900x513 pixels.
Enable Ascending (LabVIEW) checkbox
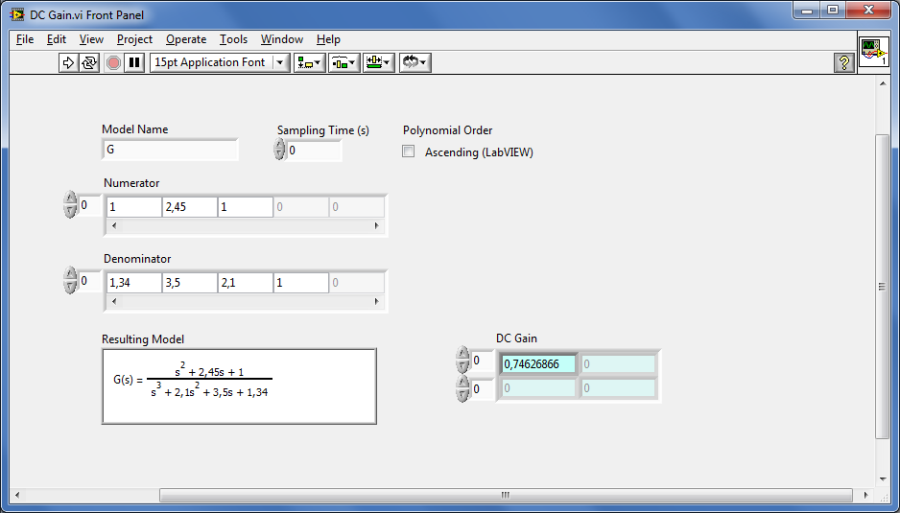coord(409,152)
